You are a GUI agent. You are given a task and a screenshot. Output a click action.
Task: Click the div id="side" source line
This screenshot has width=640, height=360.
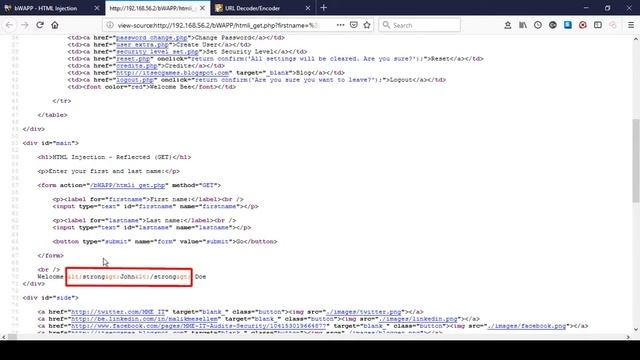tap(51, 298)
